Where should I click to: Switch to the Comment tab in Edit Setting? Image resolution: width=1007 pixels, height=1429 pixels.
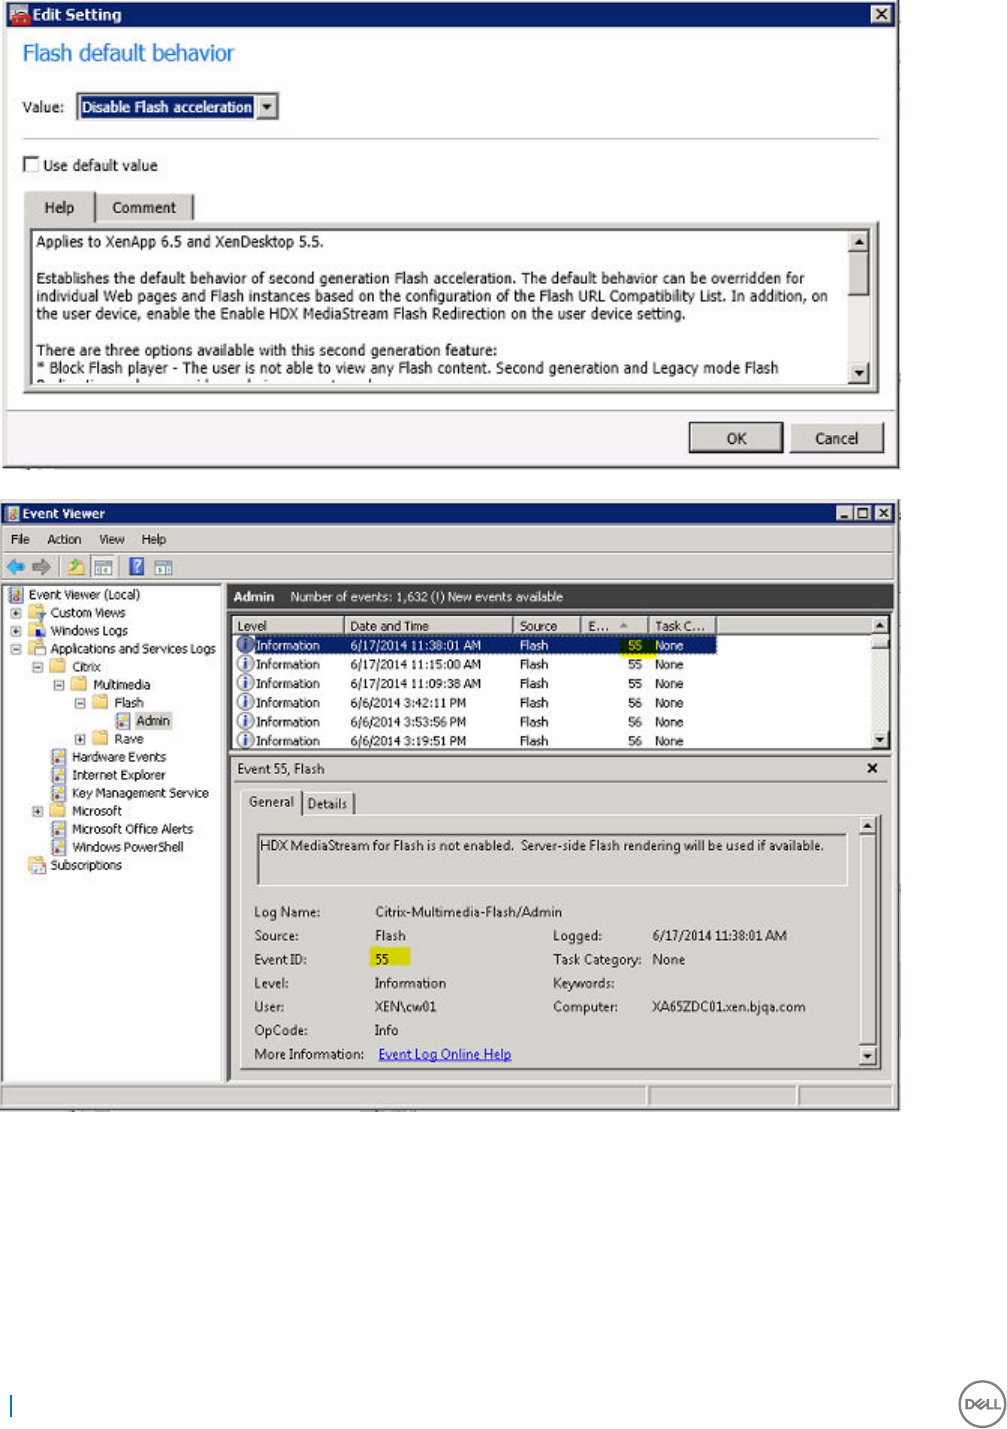144,207
